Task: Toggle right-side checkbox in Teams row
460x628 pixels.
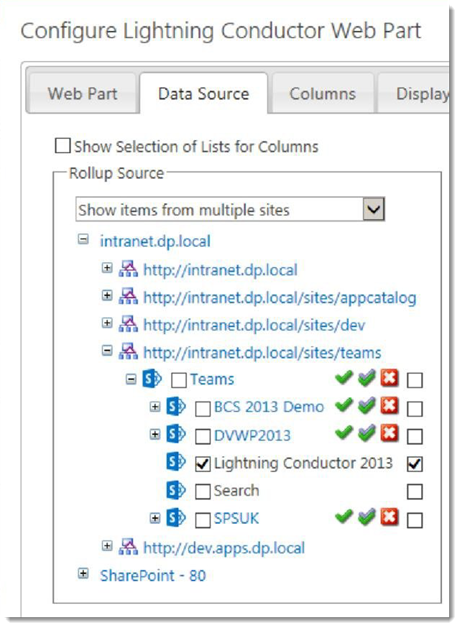Action: tap(414, 380)
